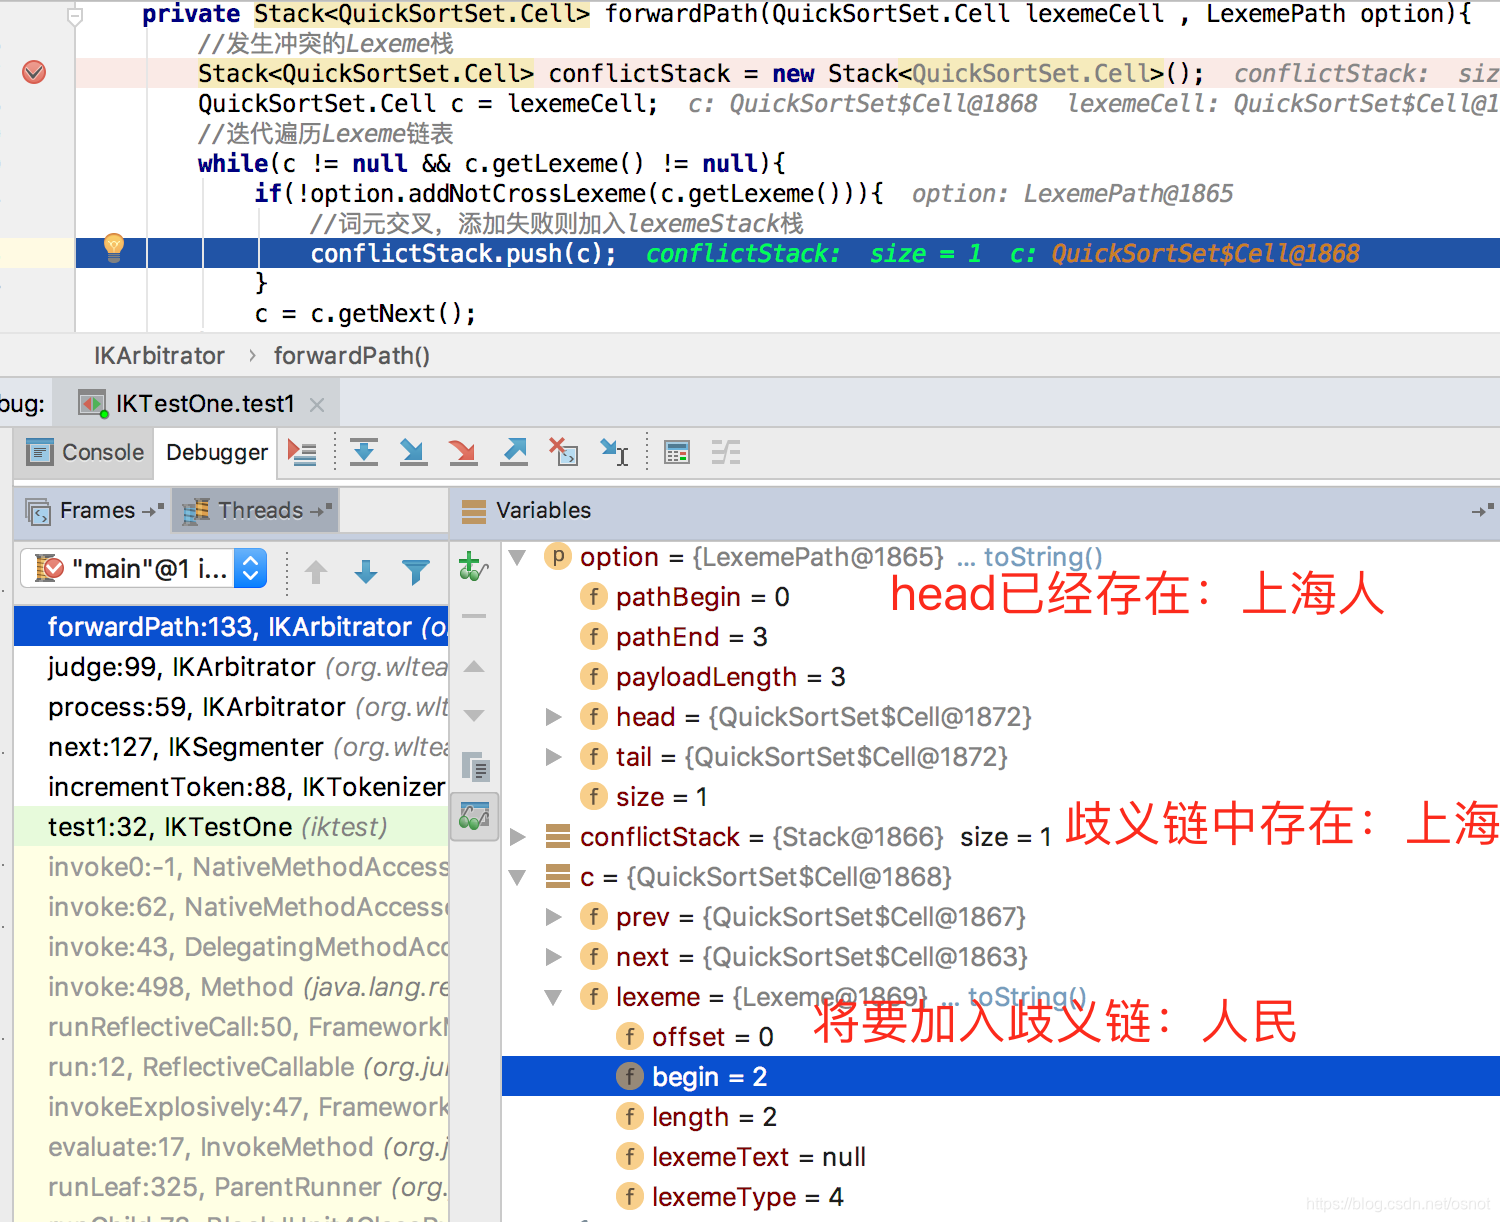Screen dimensions: 1500x1222
Task: Expand the head field node
Action: [x=553, y=717]
